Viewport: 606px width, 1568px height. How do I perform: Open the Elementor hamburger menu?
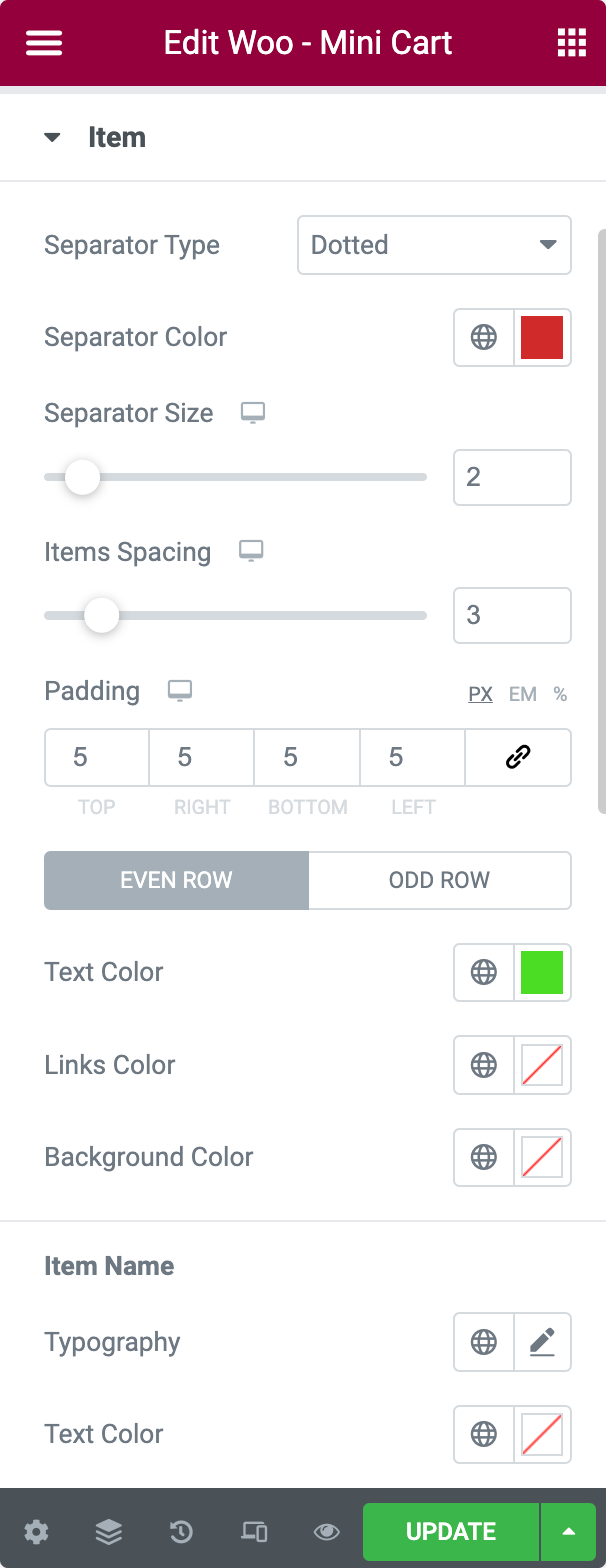pos(43,42)
